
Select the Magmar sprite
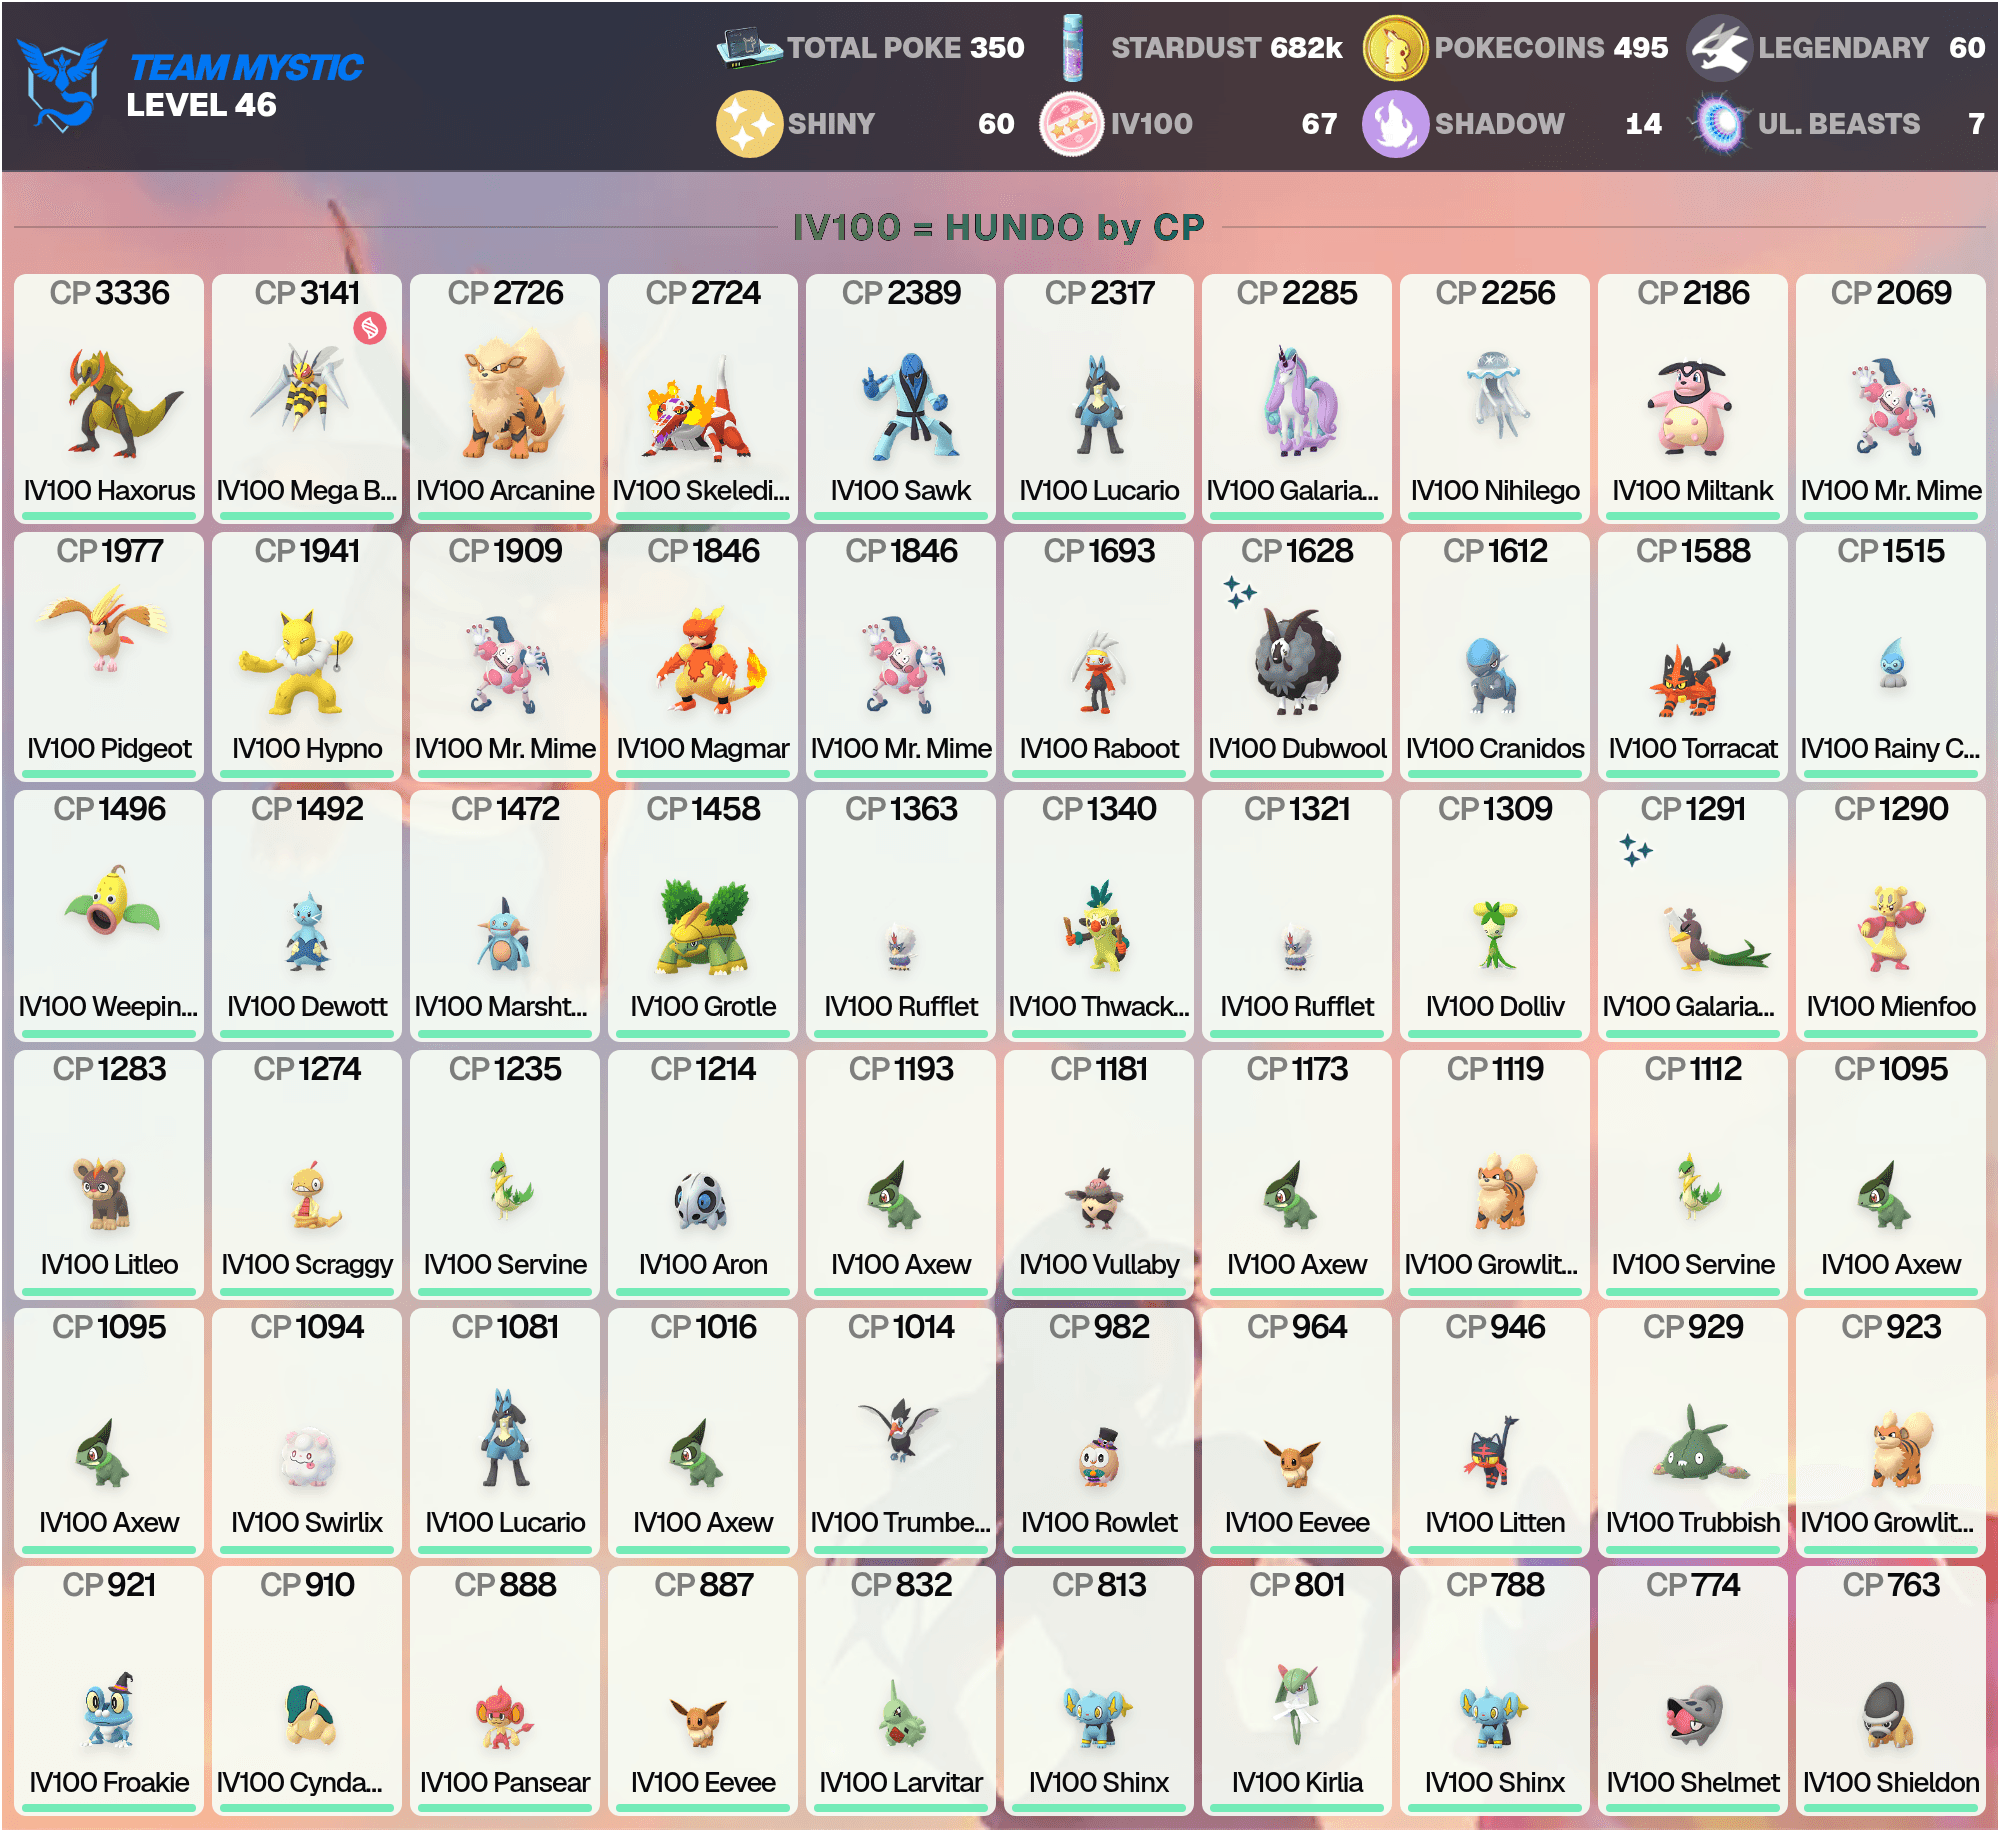(711, 659)
